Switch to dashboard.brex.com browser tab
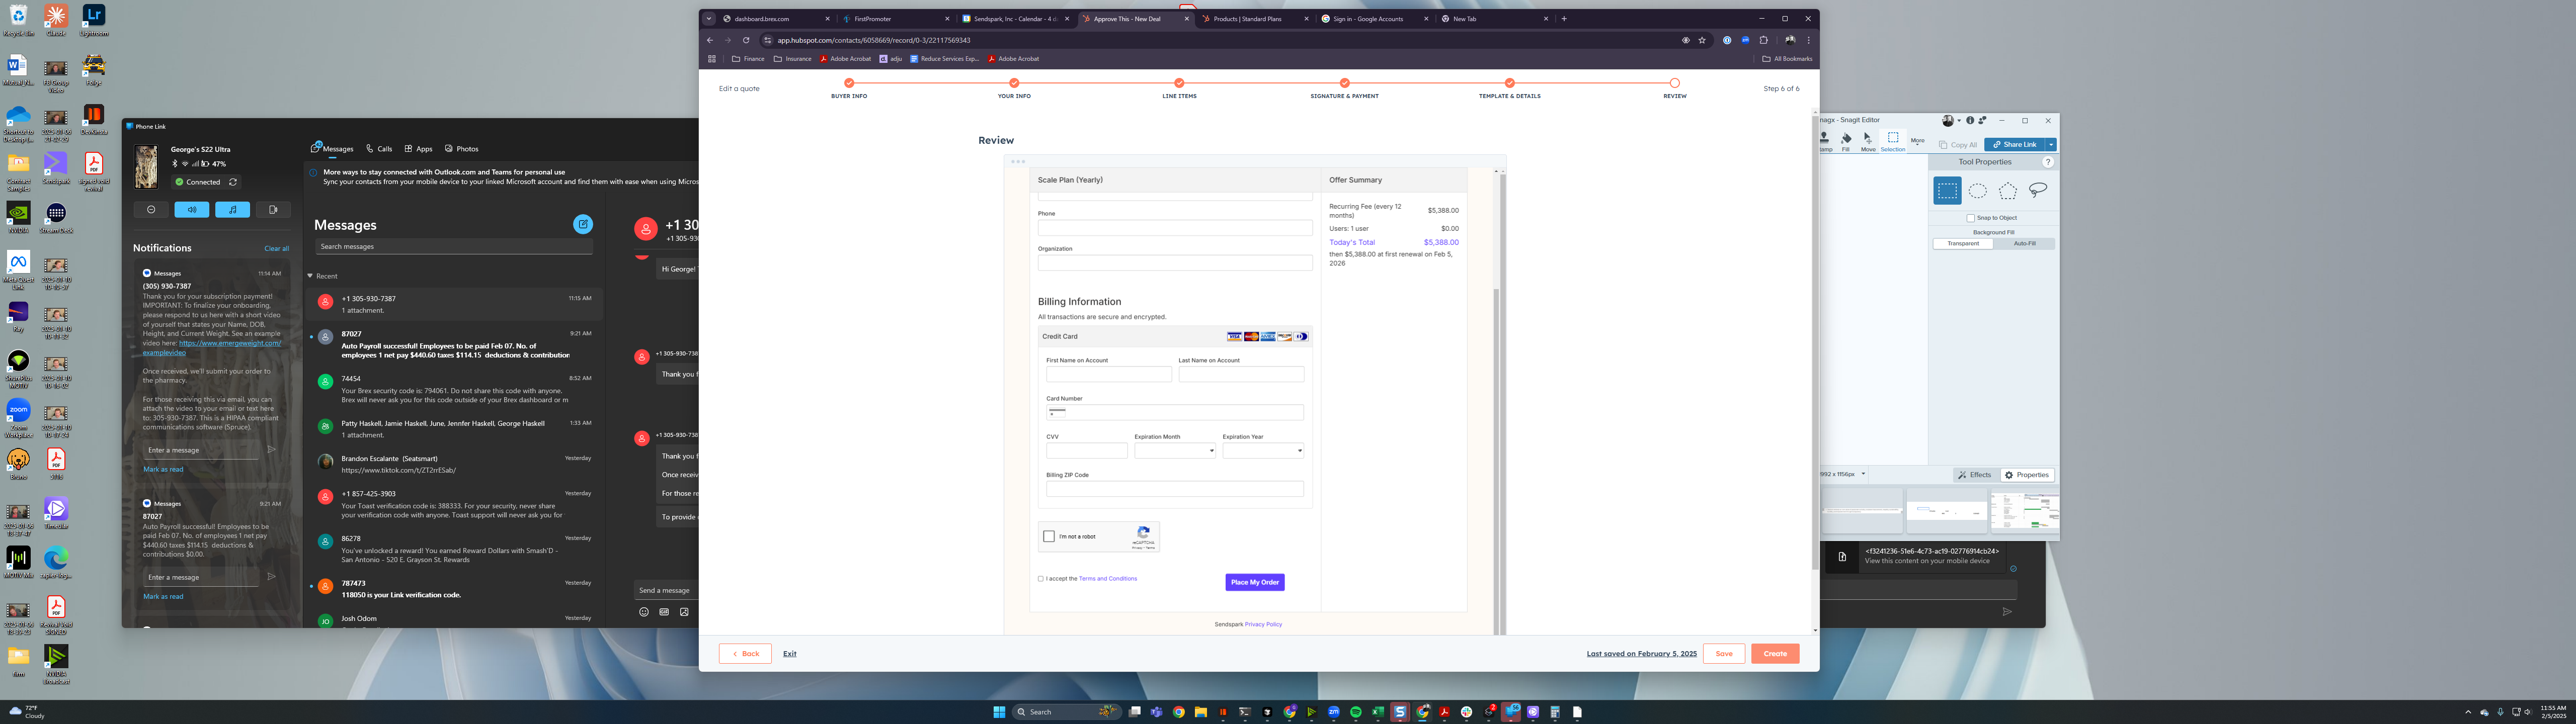2576x724 pixels. pos(775,19)
